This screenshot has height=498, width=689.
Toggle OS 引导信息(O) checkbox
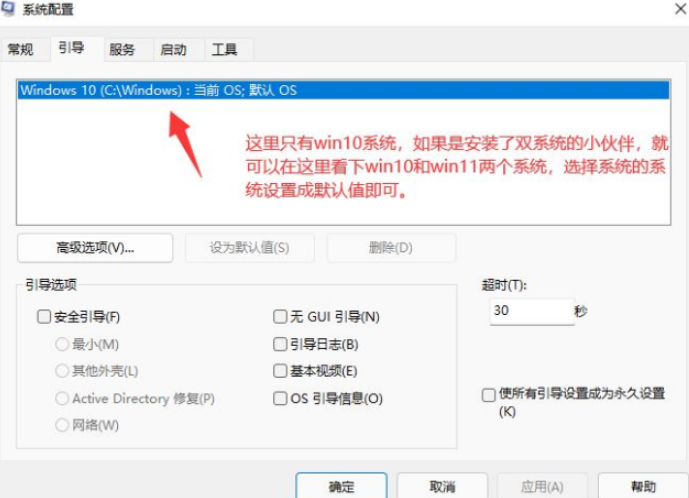tap(281, 398)
